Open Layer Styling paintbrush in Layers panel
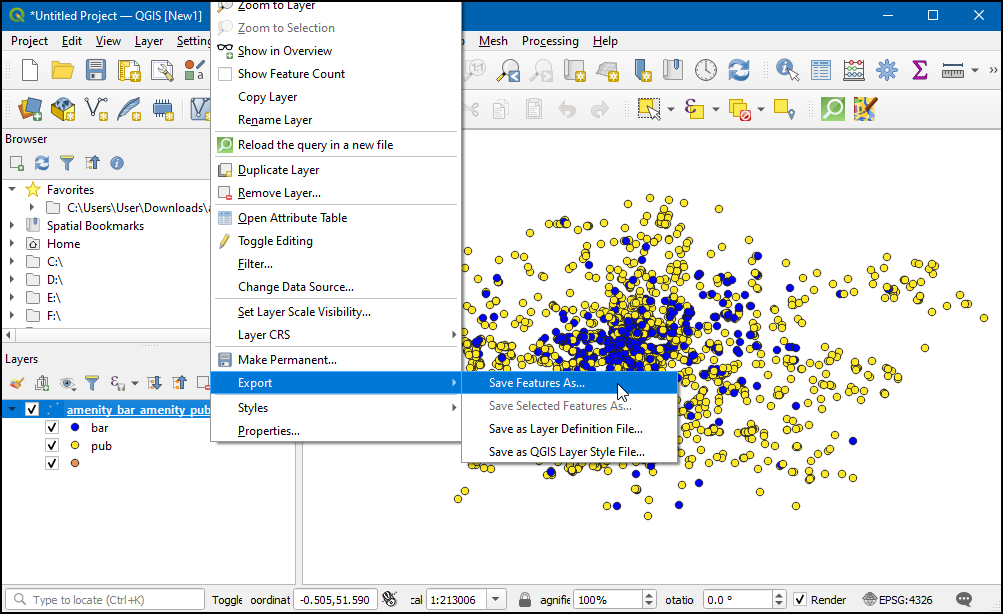This screenshot has width=1003, height=614. (17, 383)
